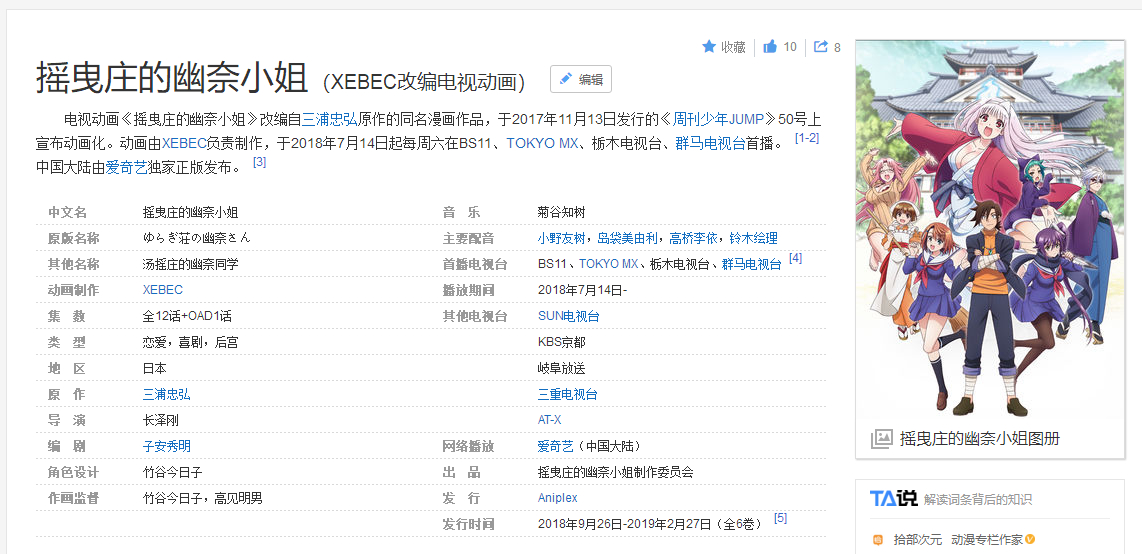The height and width of the screenshot is (554, 1142).
Task: Click reference [1-2] superscript
Action: pos(807,138)
